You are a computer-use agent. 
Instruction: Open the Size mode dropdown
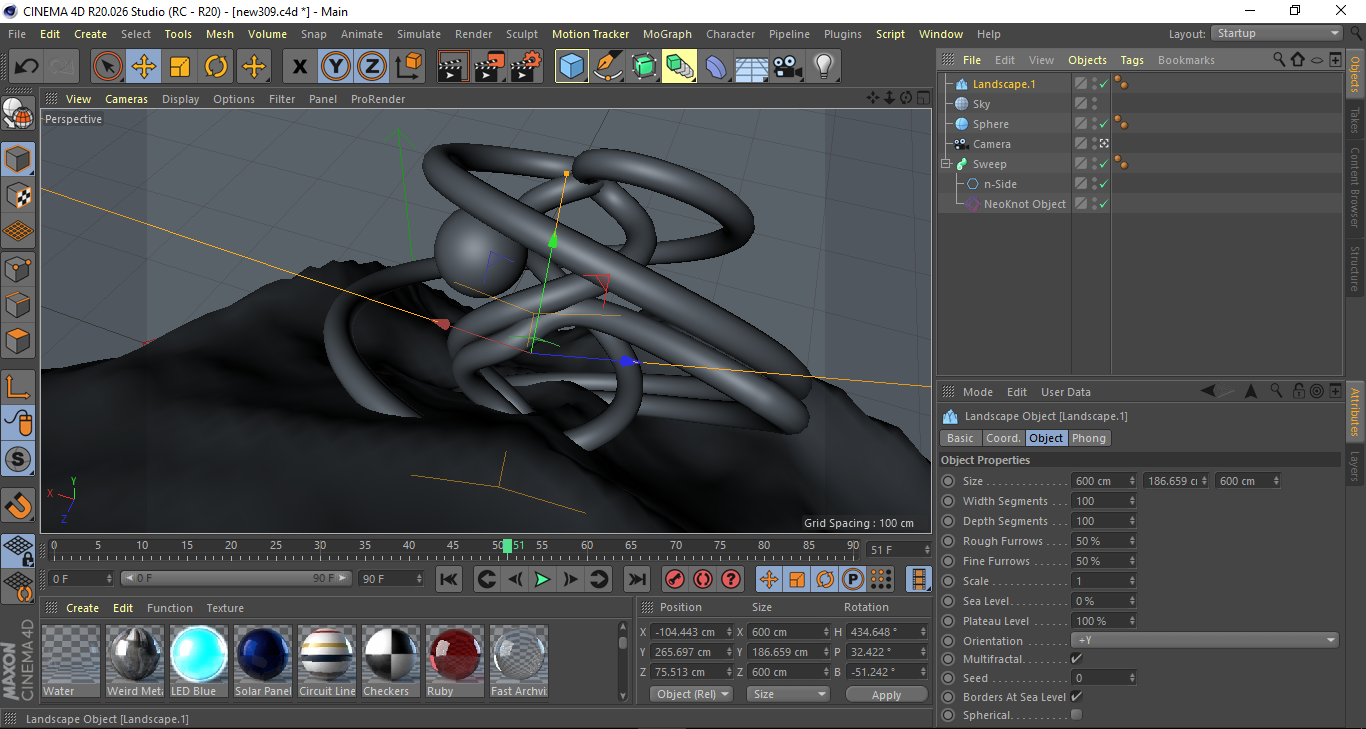coord(789,694)
